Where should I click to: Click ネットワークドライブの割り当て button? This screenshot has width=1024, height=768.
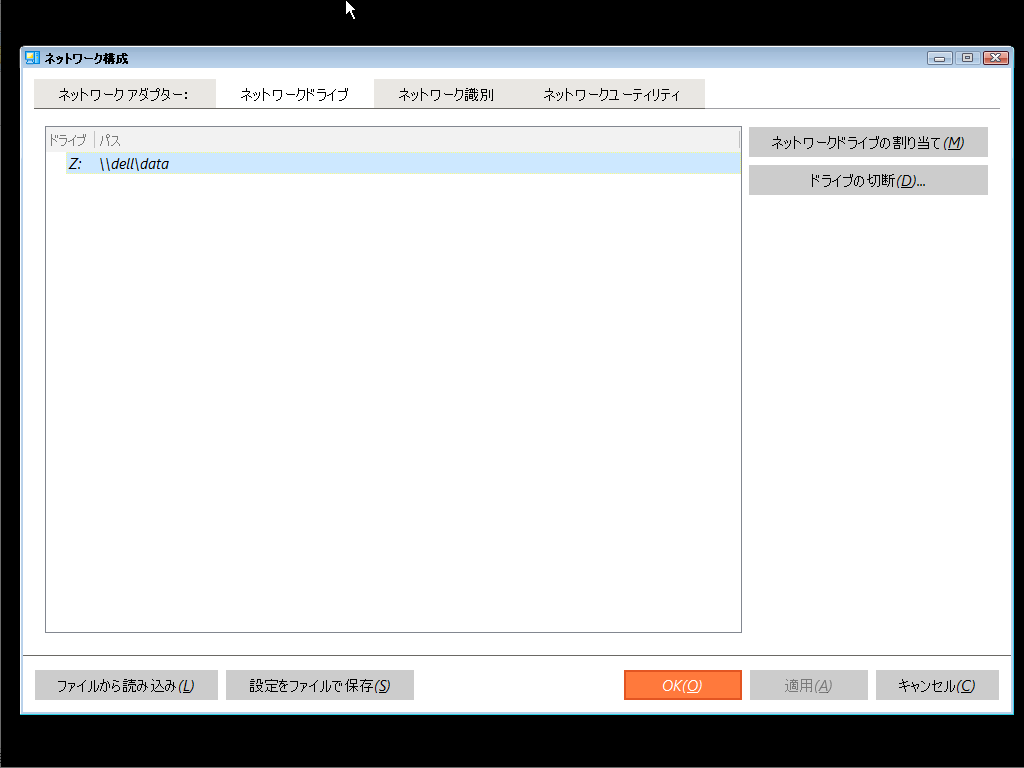point(867,141)
